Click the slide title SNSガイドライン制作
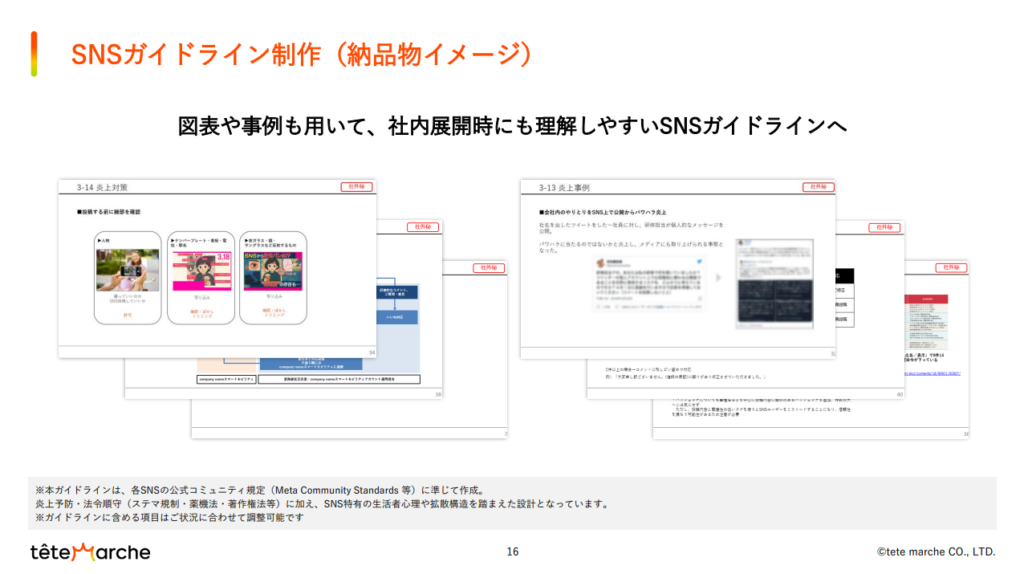This screenshot has height=574, width=1024. click(x=300, y=54)
